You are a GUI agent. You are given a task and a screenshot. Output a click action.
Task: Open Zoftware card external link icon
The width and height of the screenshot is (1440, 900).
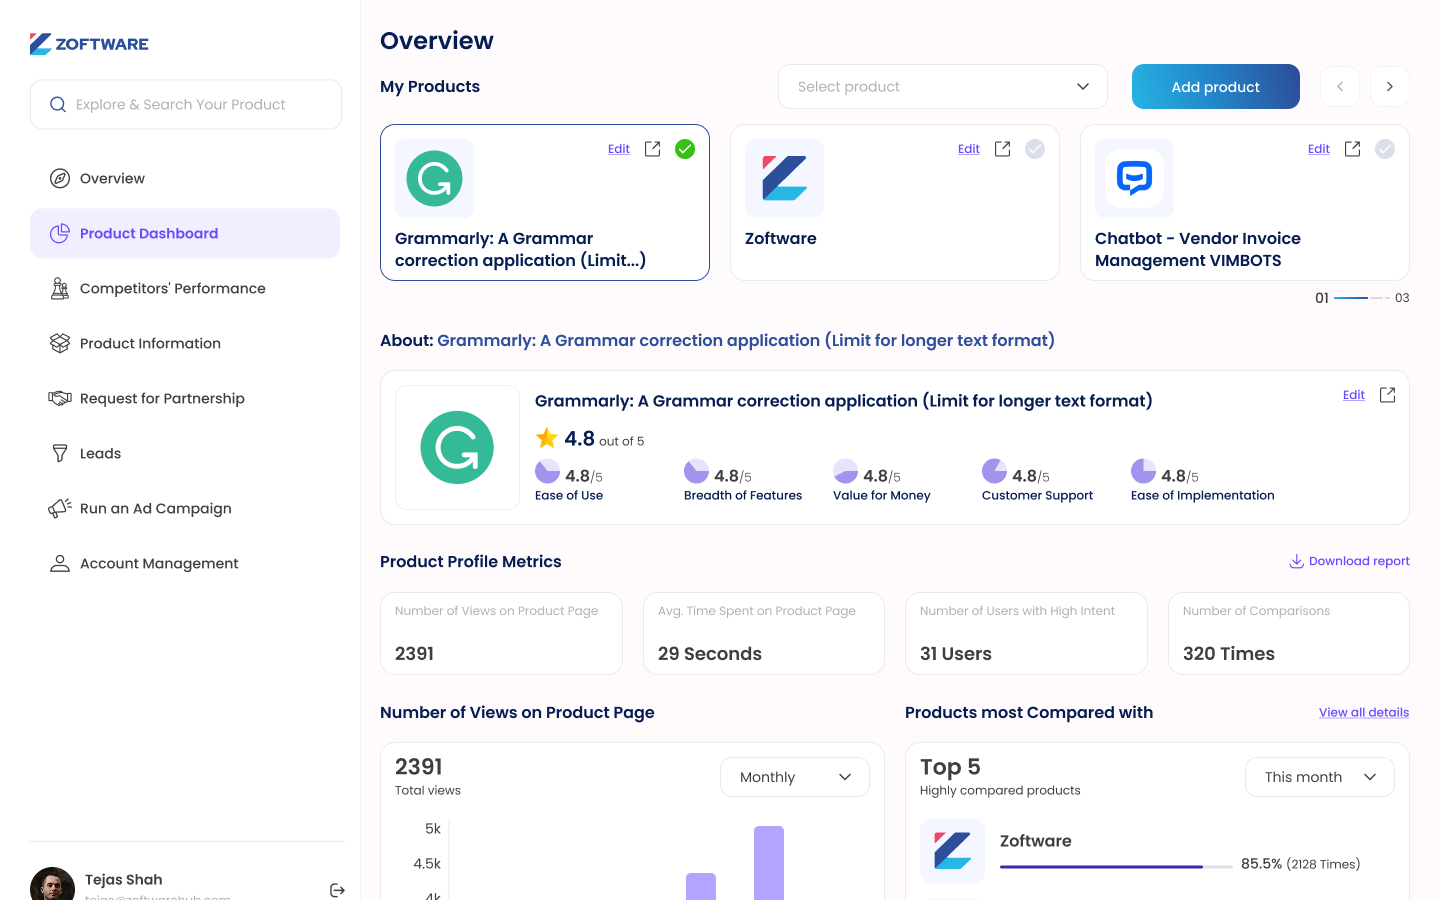(x=1002, y=149)
